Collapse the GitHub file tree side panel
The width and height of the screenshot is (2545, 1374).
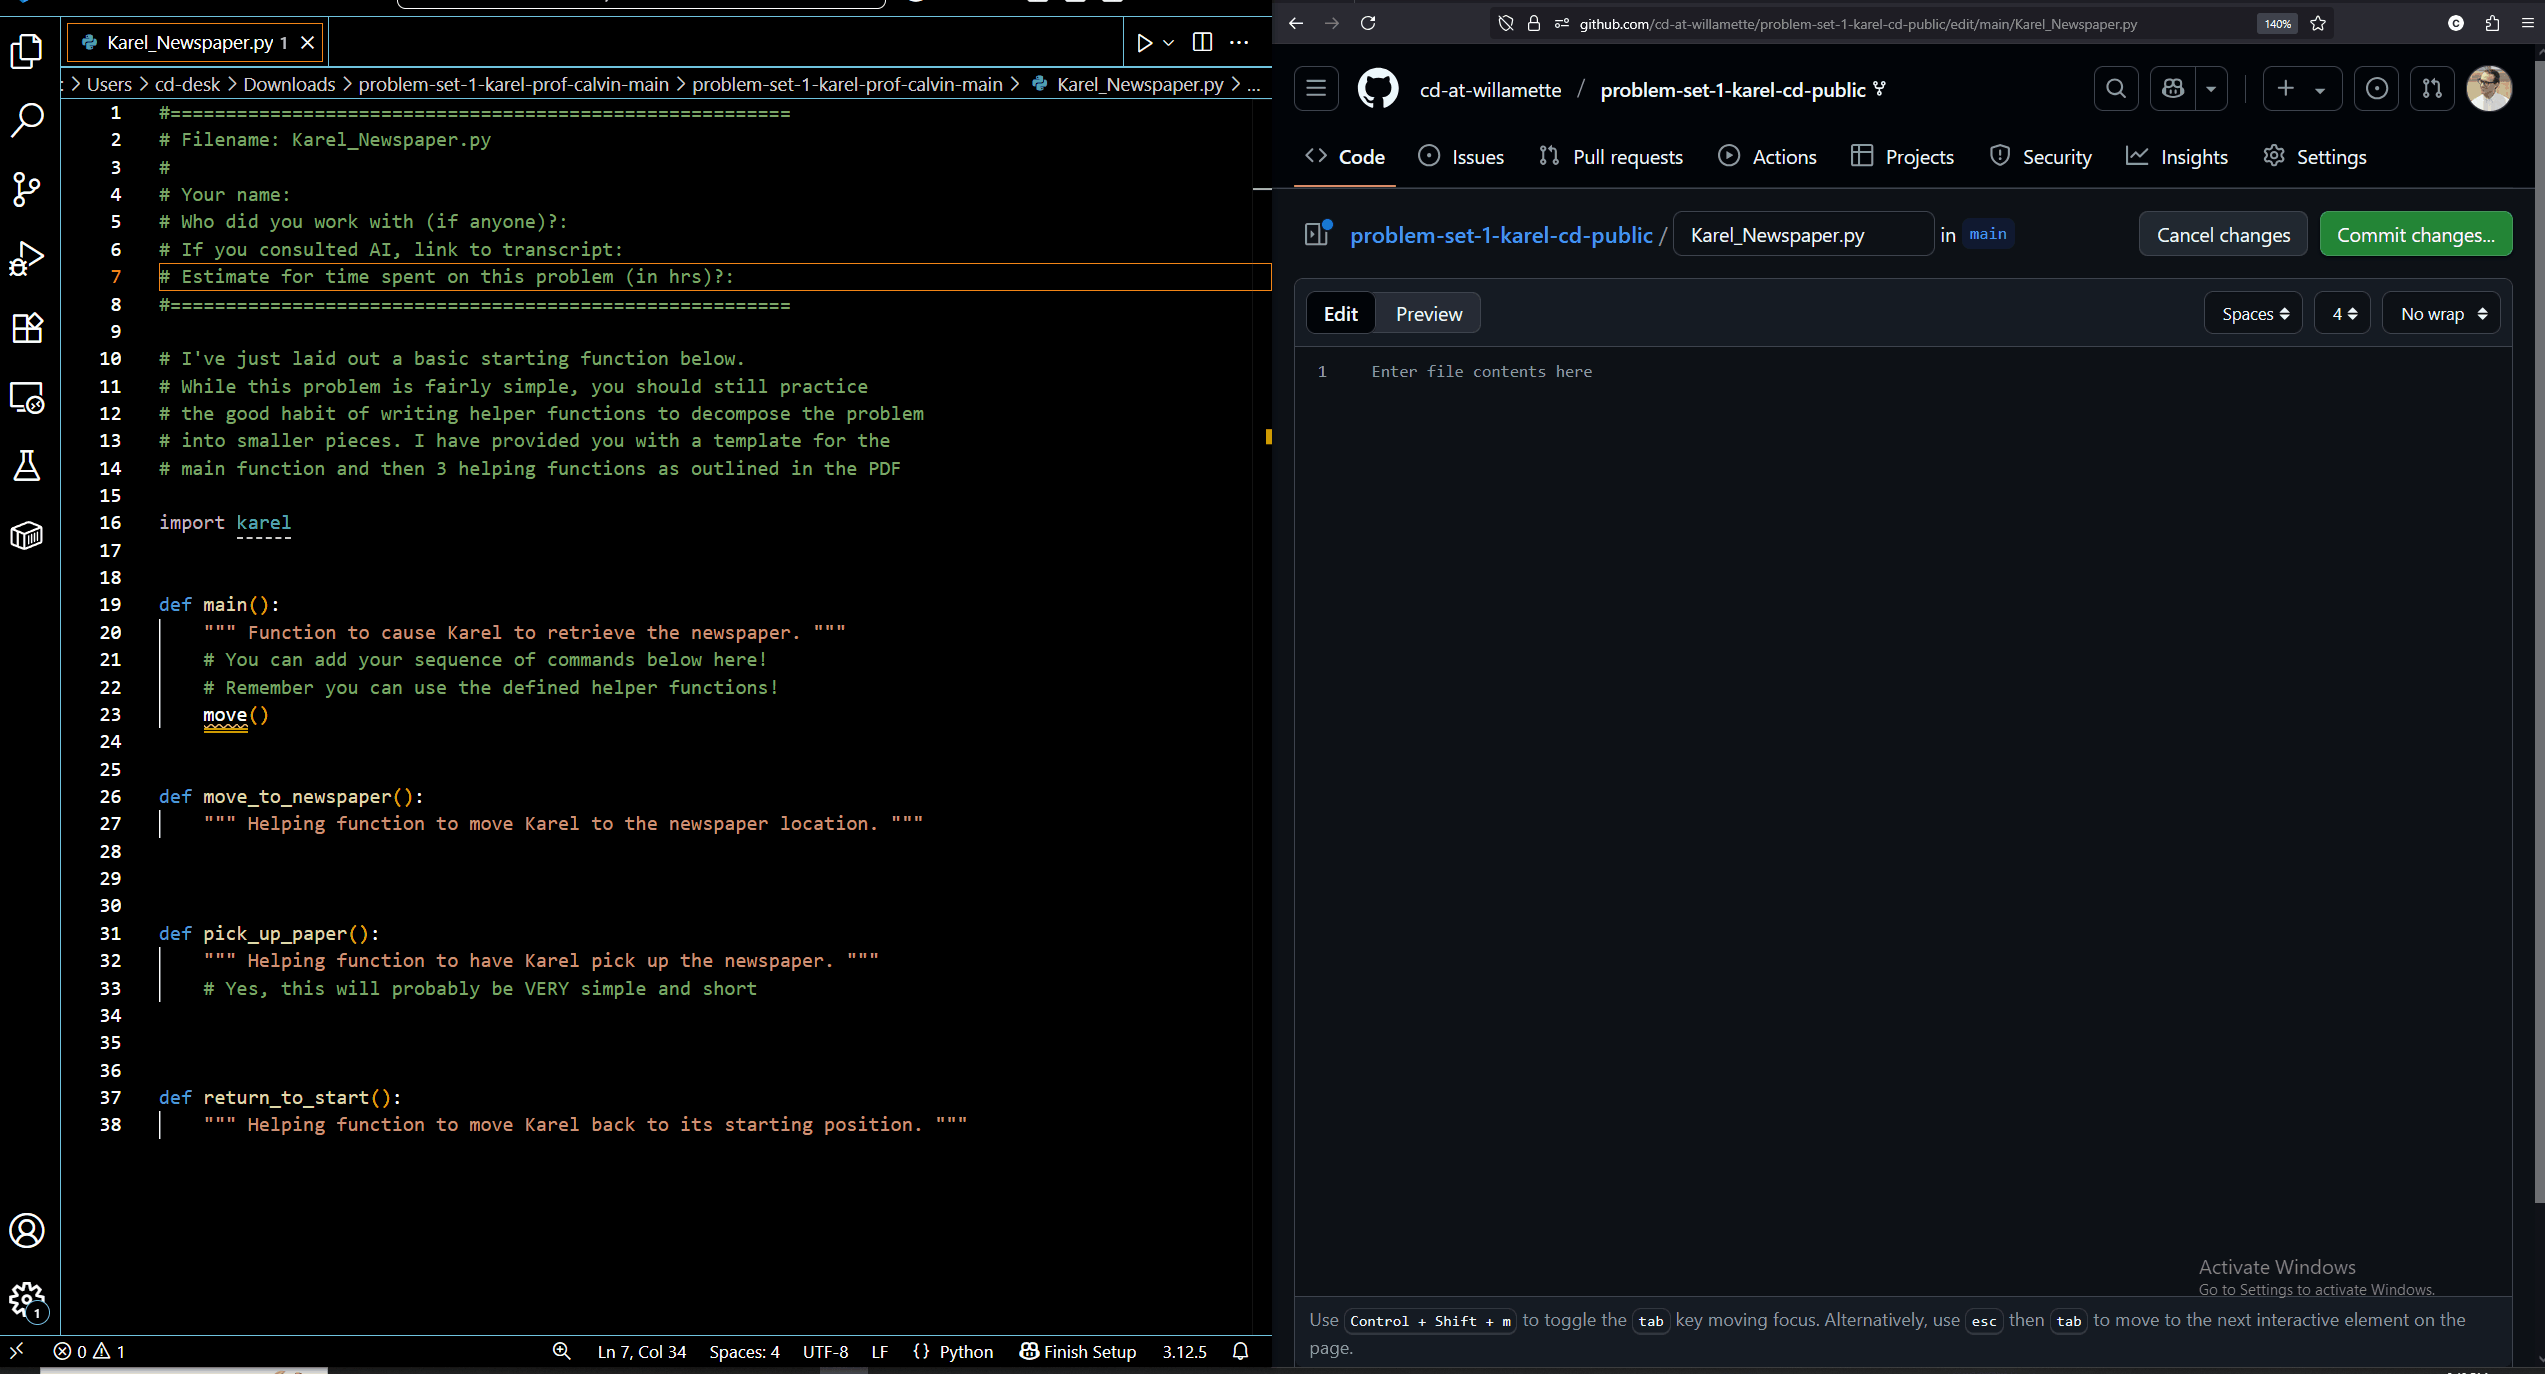coord(1317,234)
